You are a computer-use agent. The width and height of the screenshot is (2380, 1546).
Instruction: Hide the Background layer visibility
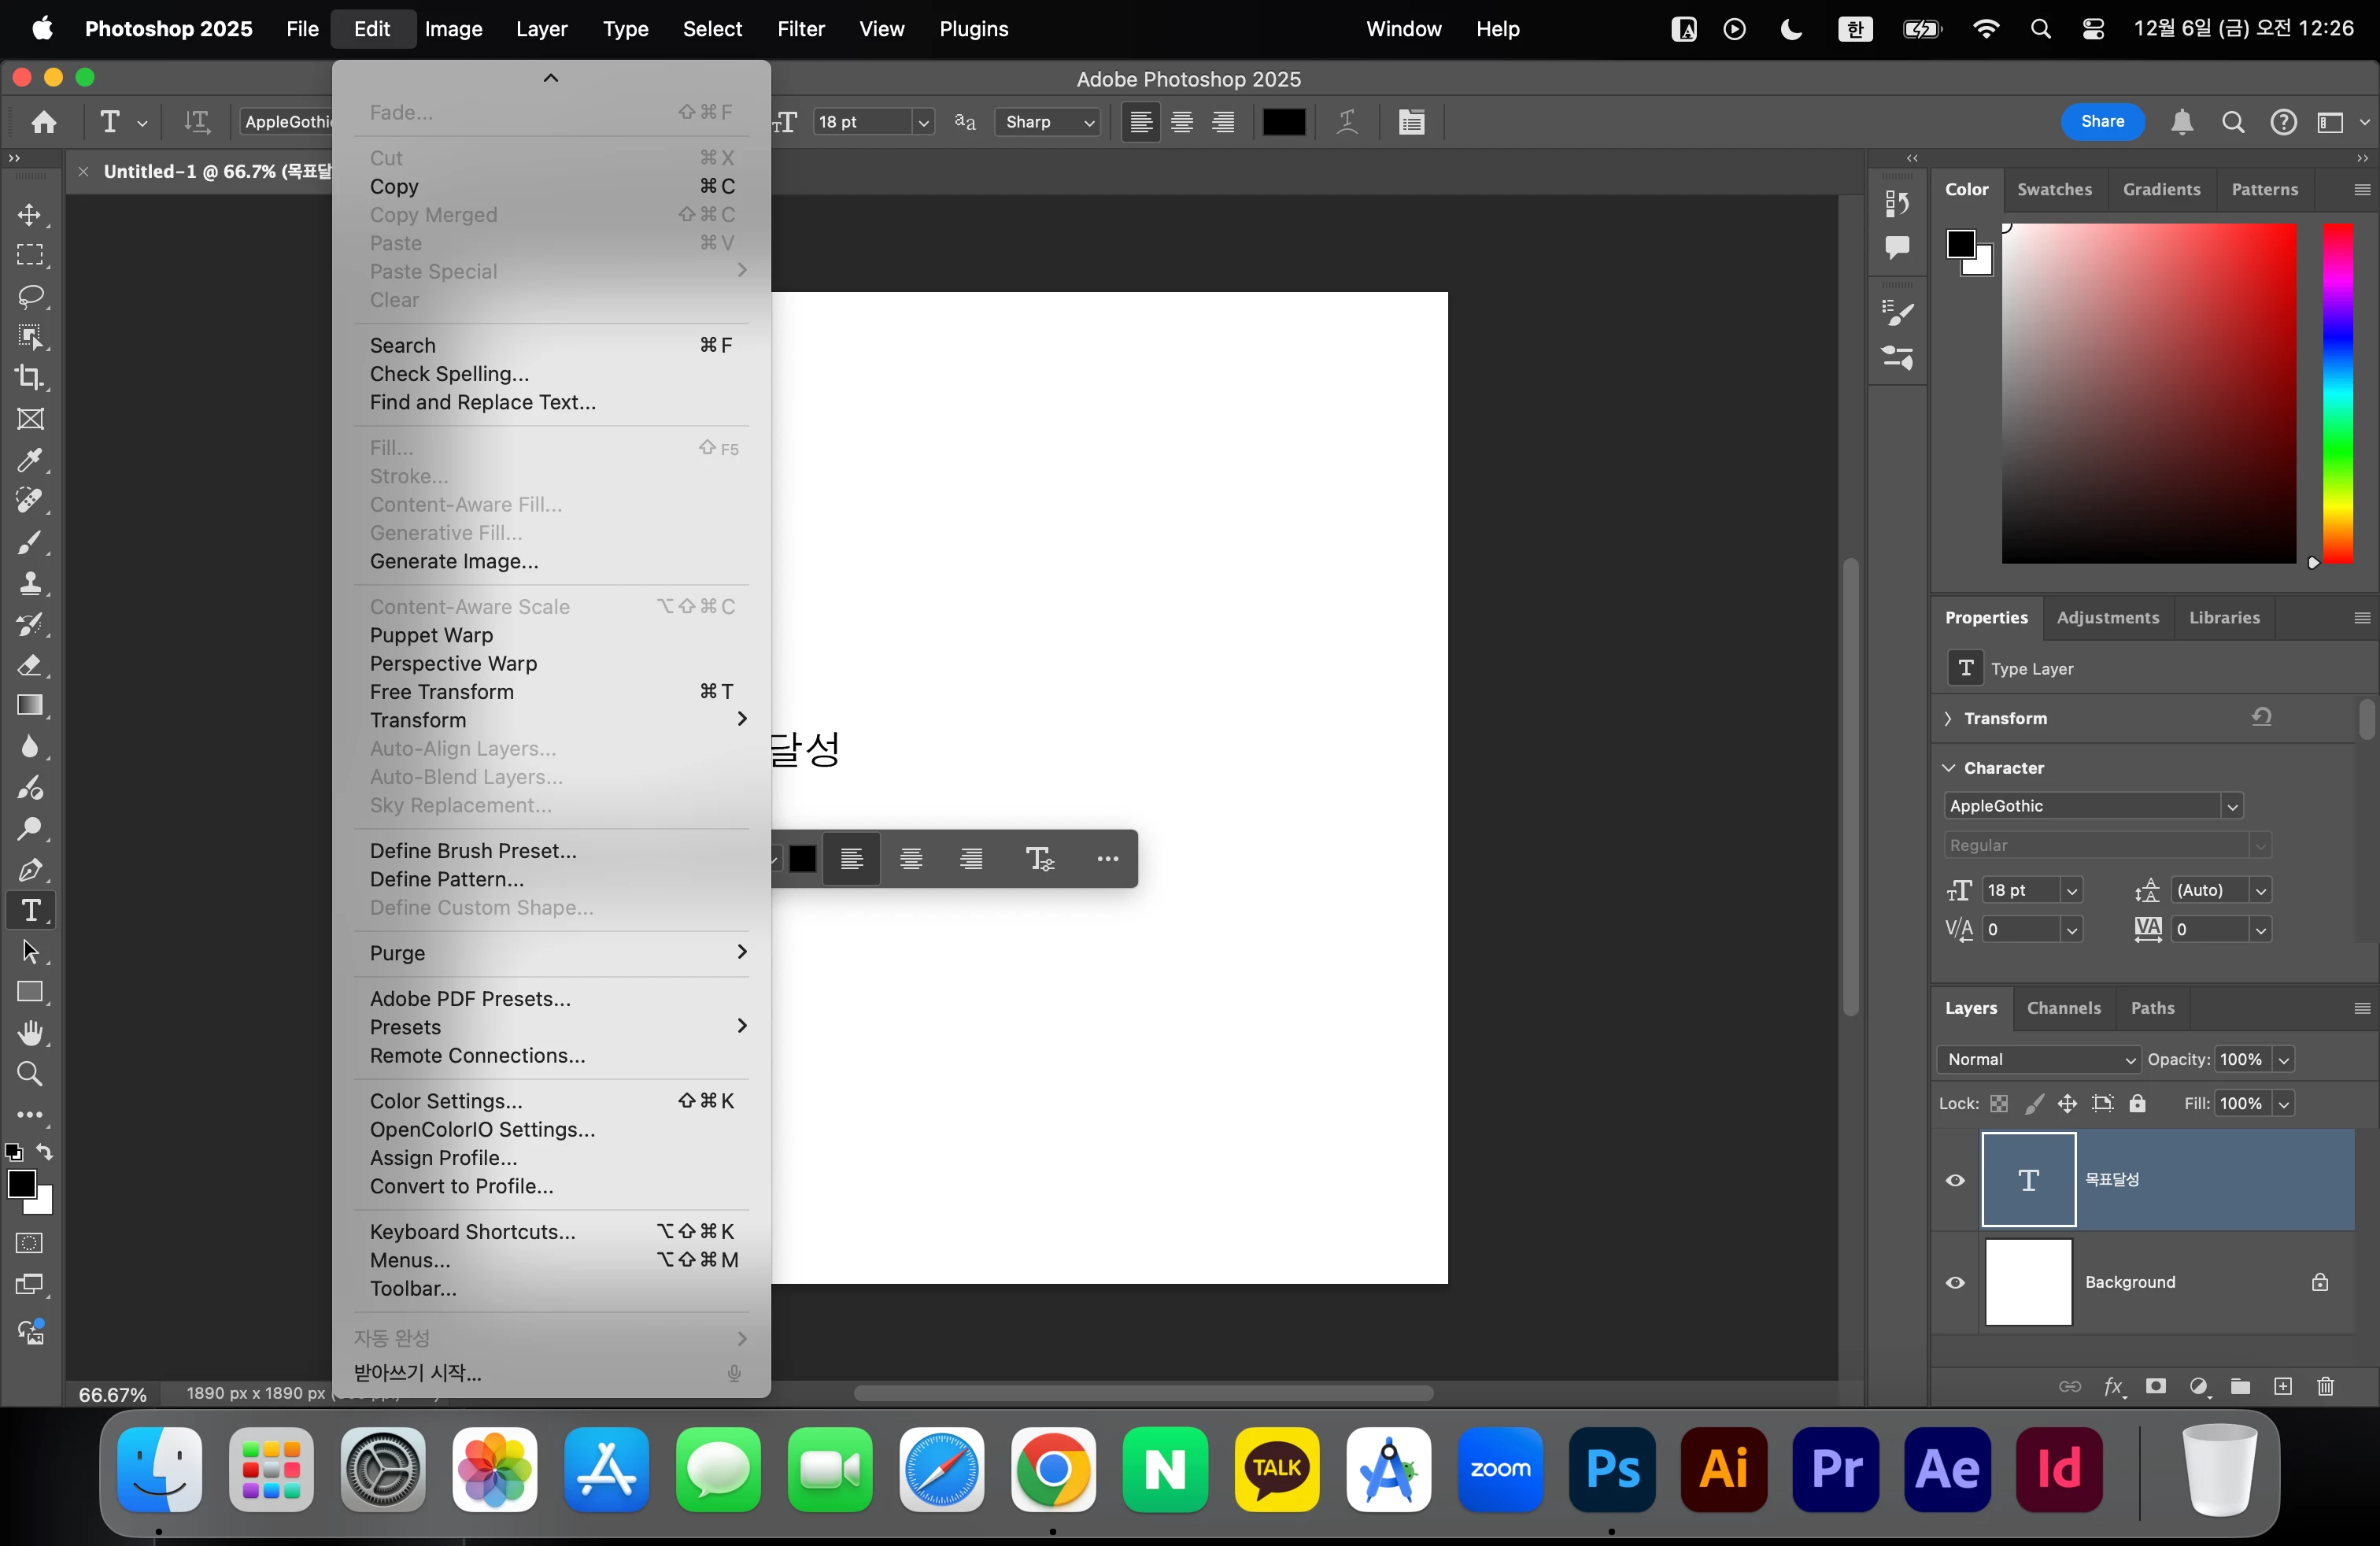click(x=1955, y=1283)
